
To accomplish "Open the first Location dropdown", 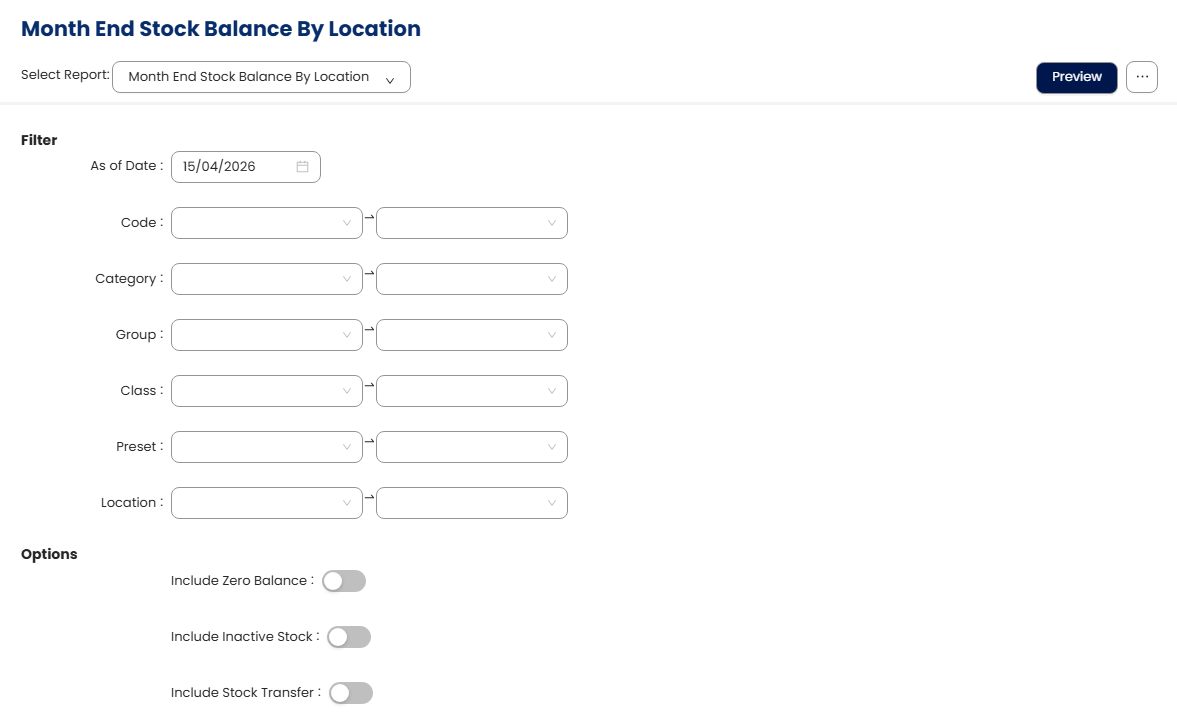I will (267, 503).
